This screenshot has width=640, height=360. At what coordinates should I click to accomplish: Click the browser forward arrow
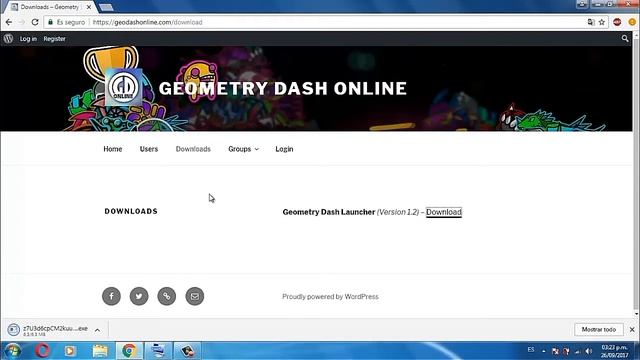22,22
